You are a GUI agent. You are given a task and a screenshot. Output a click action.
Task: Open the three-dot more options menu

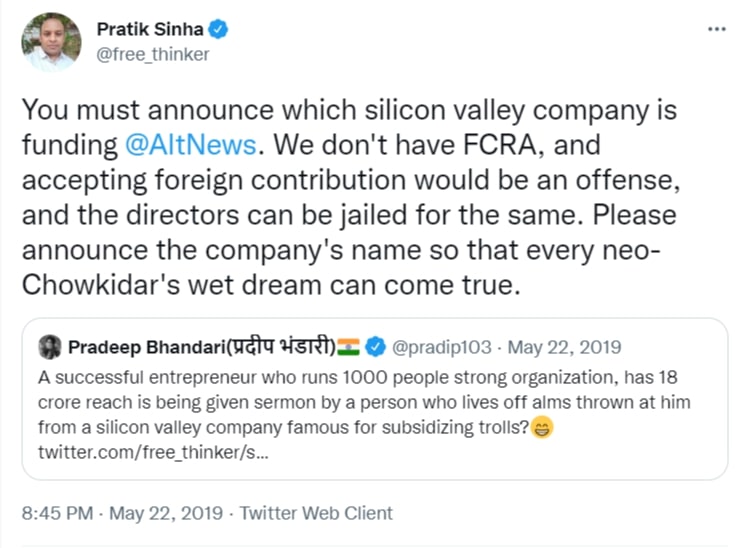716,29
